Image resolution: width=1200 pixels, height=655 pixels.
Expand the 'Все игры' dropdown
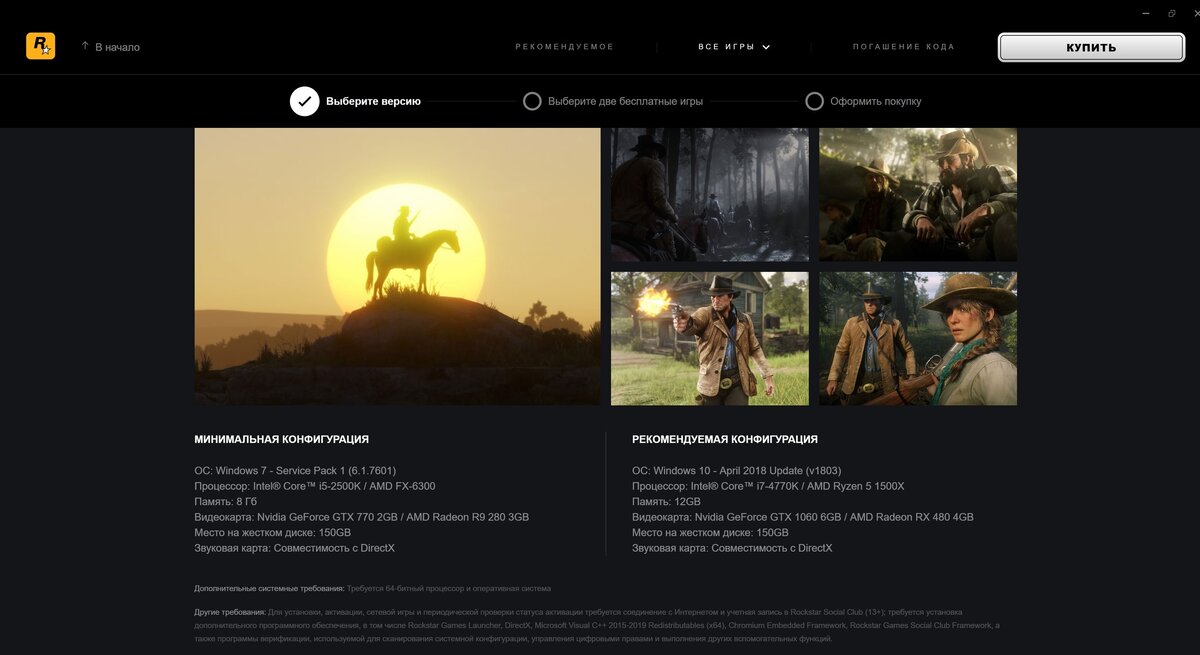(x=734, y=47)
